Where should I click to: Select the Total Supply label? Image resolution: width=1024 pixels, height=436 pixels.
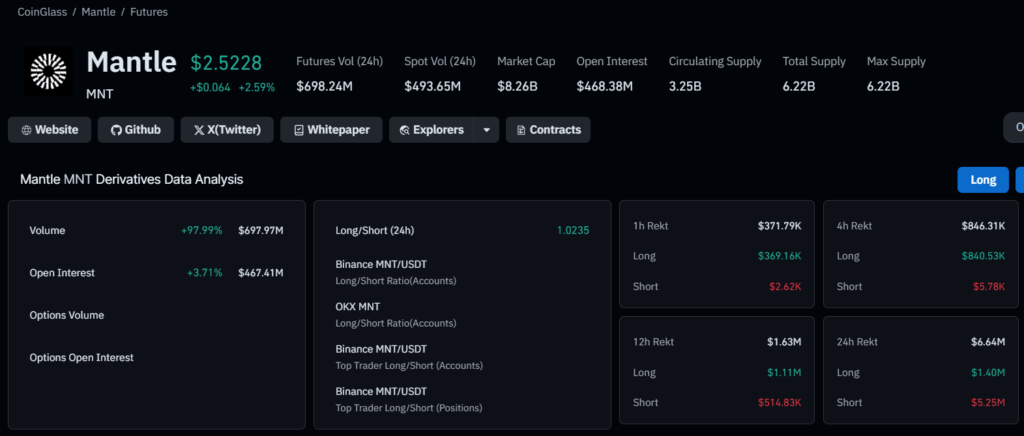(814, 61)
